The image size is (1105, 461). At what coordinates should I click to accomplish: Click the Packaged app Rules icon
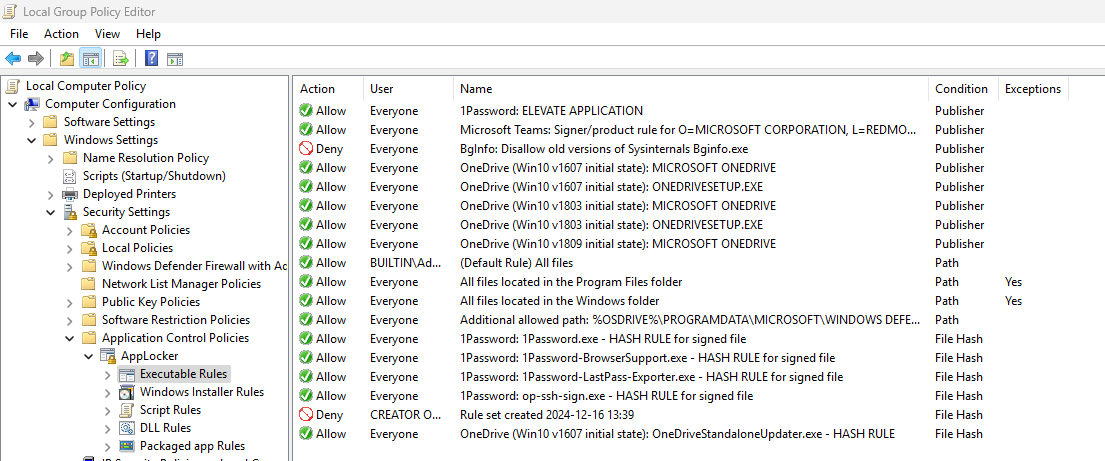tap(127, 446)
